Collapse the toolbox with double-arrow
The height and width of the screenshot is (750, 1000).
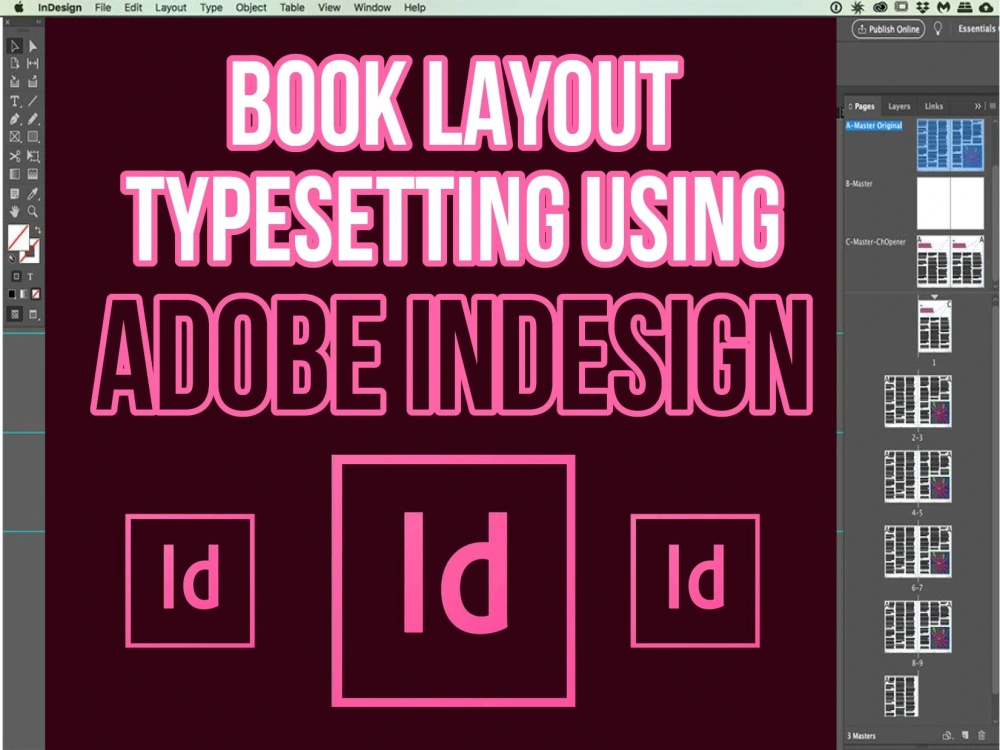pyautogui.click(x=38, y=22)
